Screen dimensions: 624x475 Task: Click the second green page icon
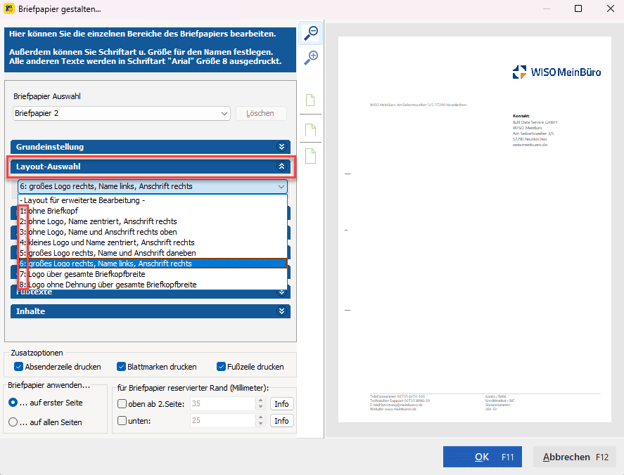311,130
